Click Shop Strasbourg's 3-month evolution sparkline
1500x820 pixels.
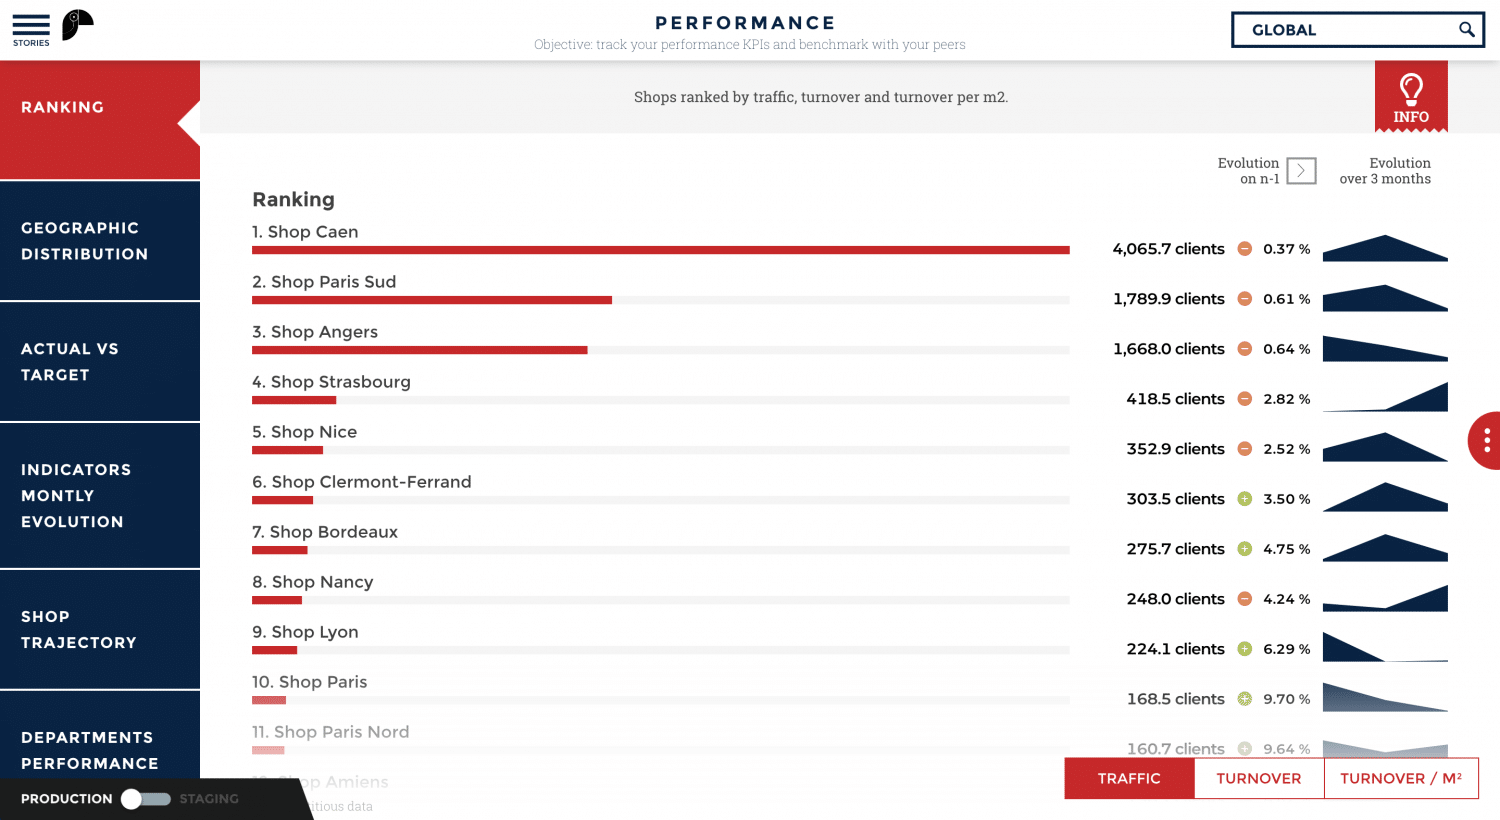click(1385, 397)
